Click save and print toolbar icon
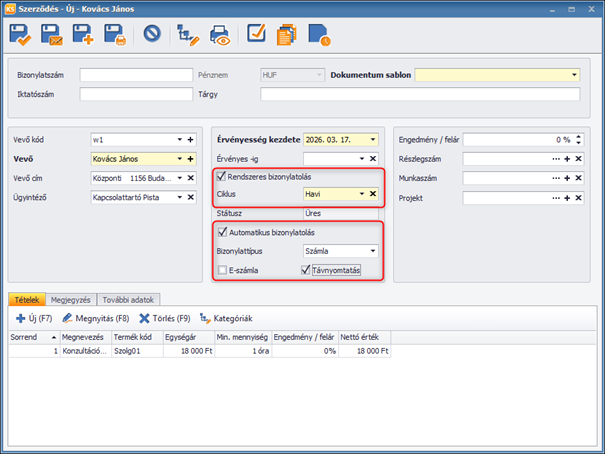 115,35
